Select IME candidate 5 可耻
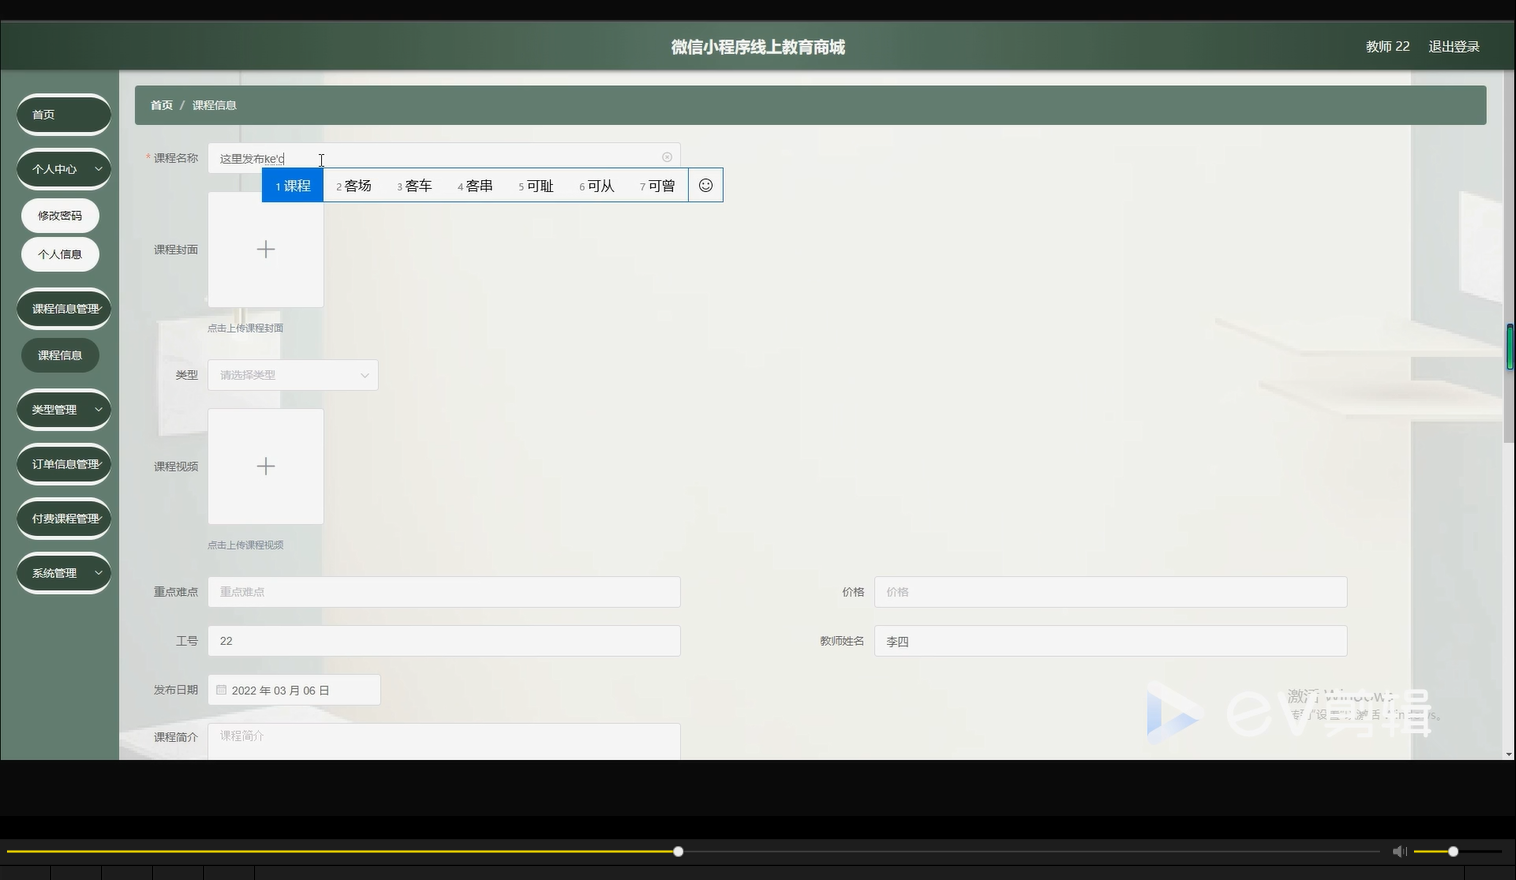The width and height of the screenshot is (1516, 880). click(536, 185)
